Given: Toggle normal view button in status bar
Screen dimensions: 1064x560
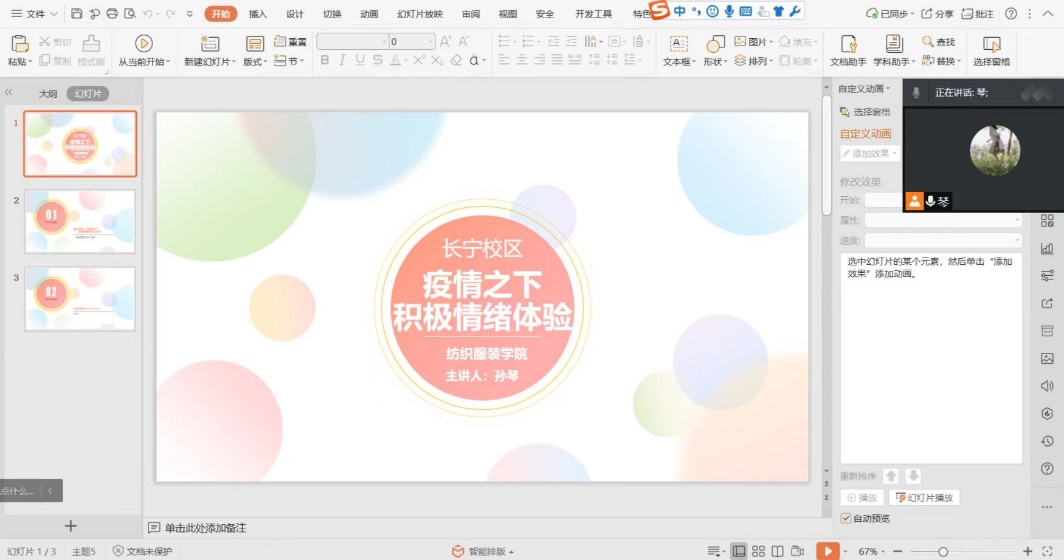Looking at the screenshot, I should 739,551.
